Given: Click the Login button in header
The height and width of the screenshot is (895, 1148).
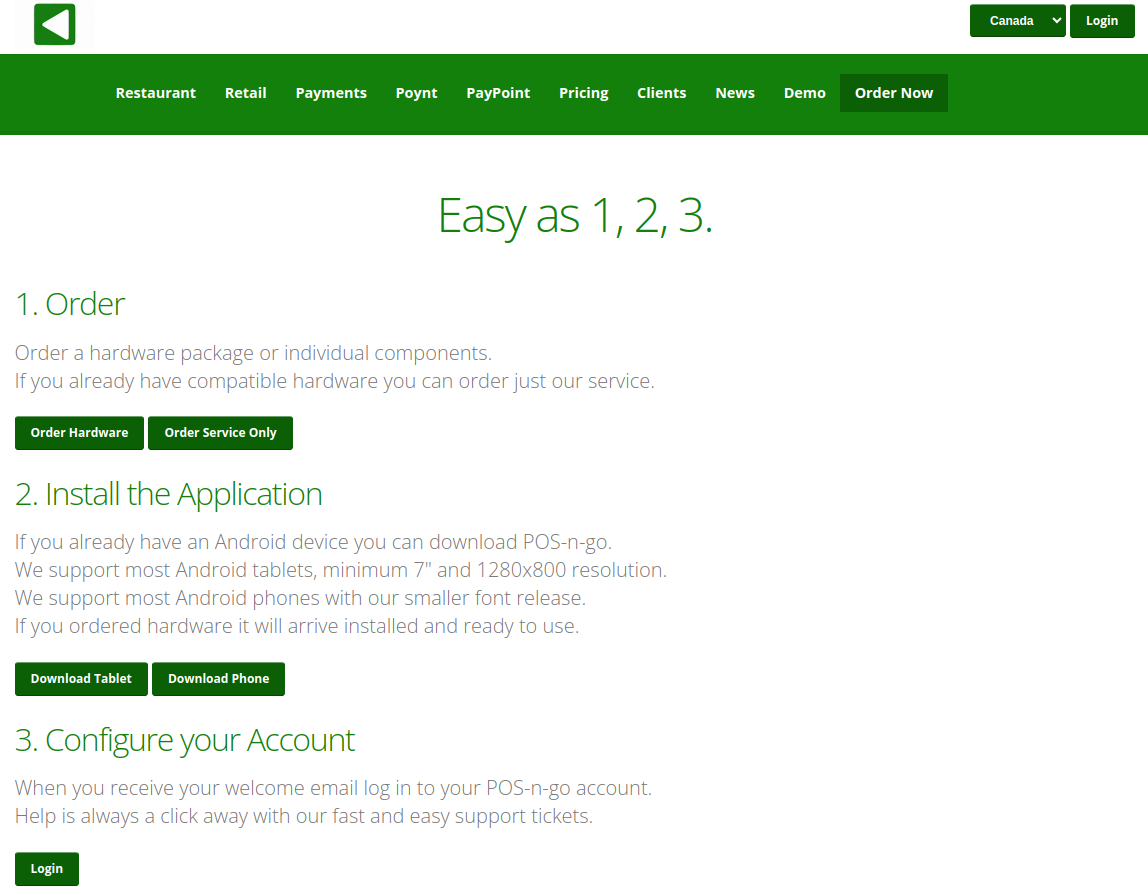Looking at the screenshot, I should [1102, 21].
